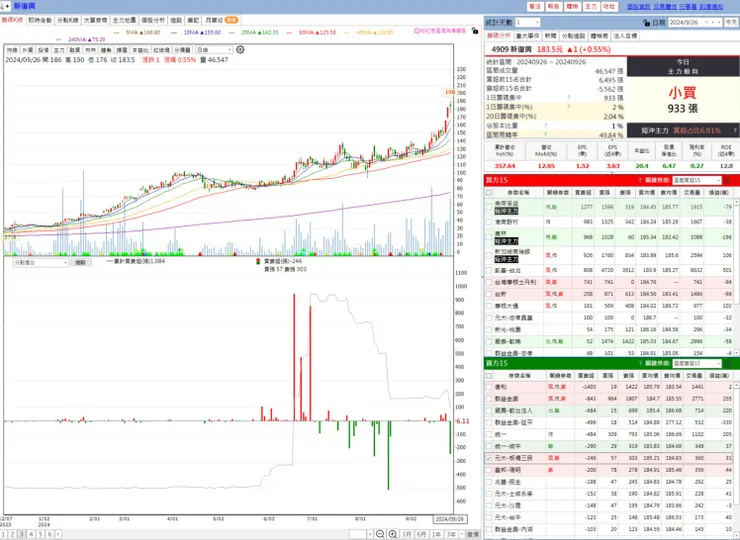Click the 20MA legend line swatch
740x540 pixels.
(232, 33)
